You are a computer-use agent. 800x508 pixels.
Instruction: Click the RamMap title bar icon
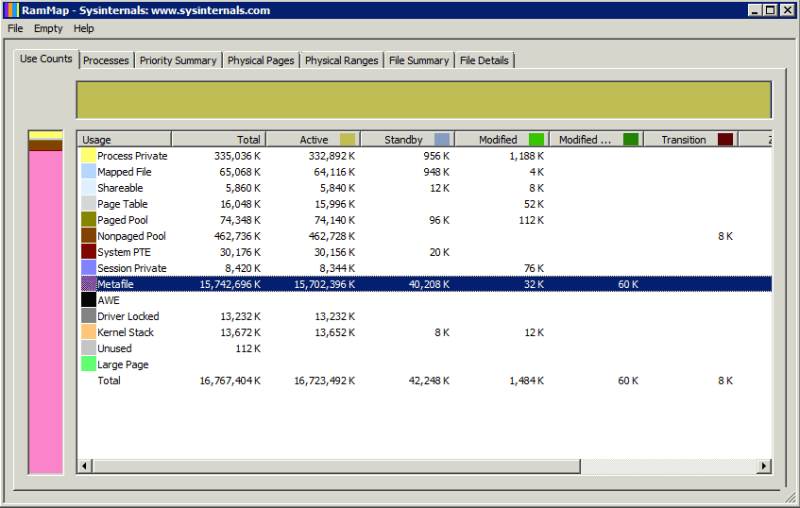pyautogui.click(x=11, y=10)
